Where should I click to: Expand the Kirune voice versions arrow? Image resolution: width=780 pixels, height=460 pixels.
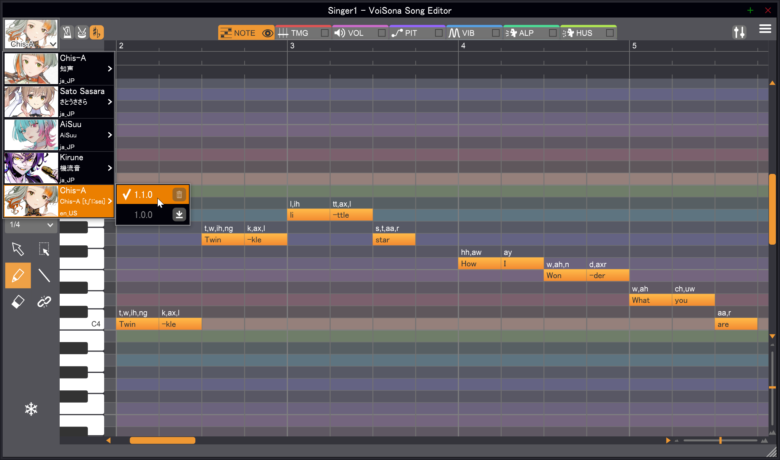click(110, 168)
